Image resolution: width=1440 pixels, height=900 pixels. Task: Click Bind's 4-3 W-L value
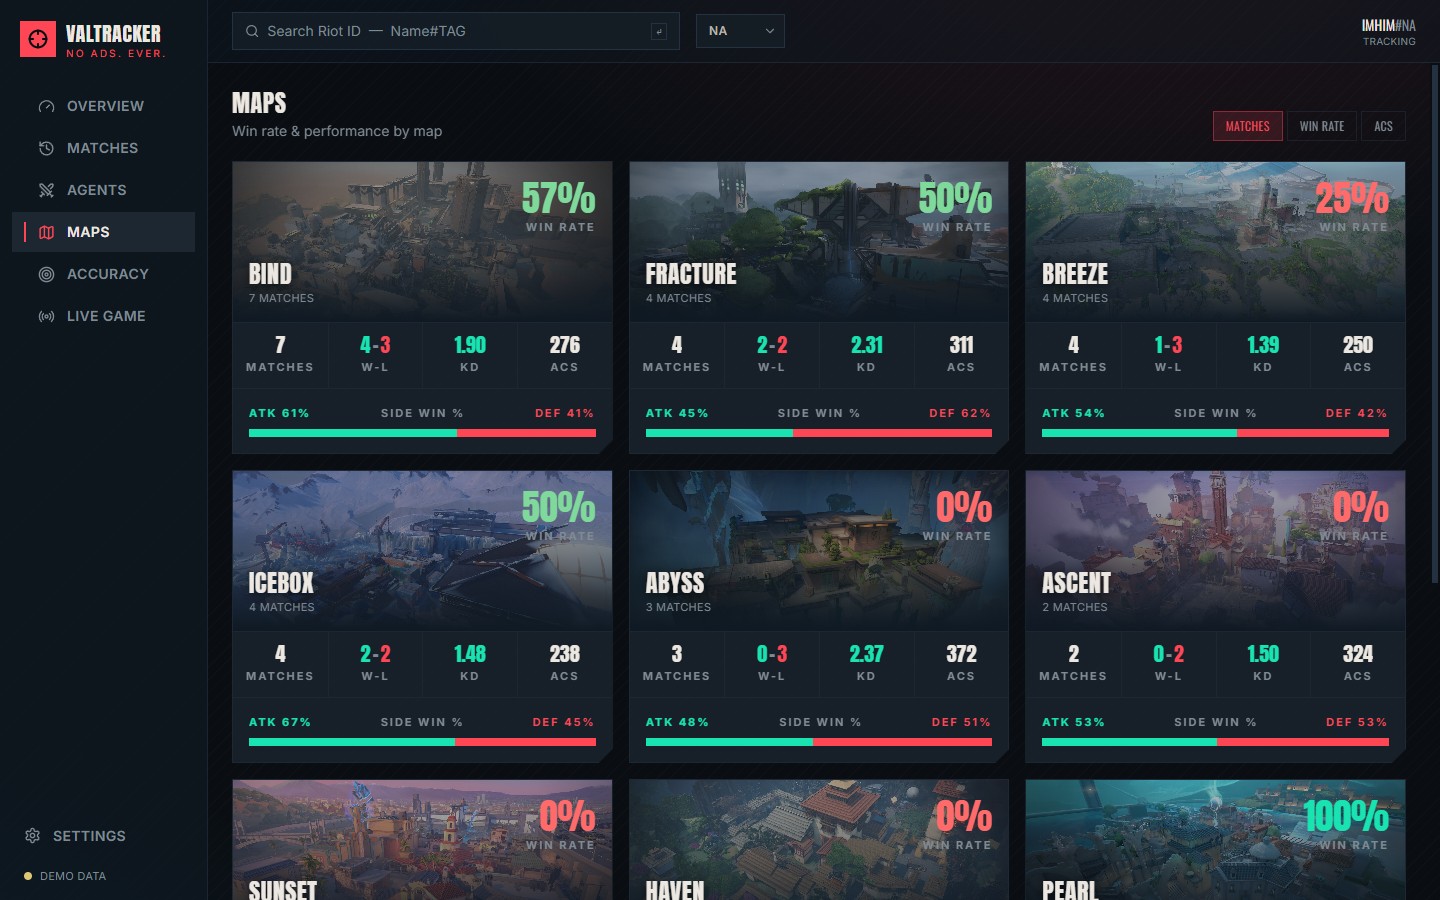[x=375, y=345]
